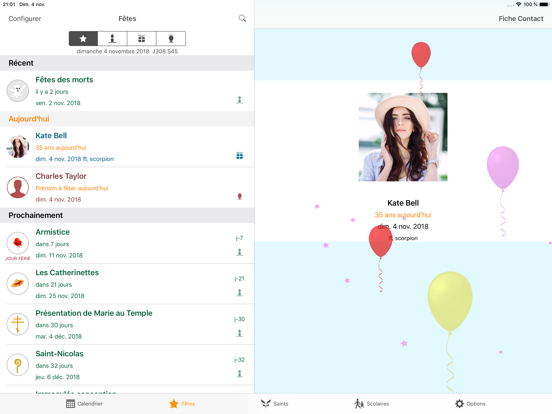Viewport: 552px width, 414px height.
Task: Click the orange star icon in tab bar
Action: (x=174, y=404)
